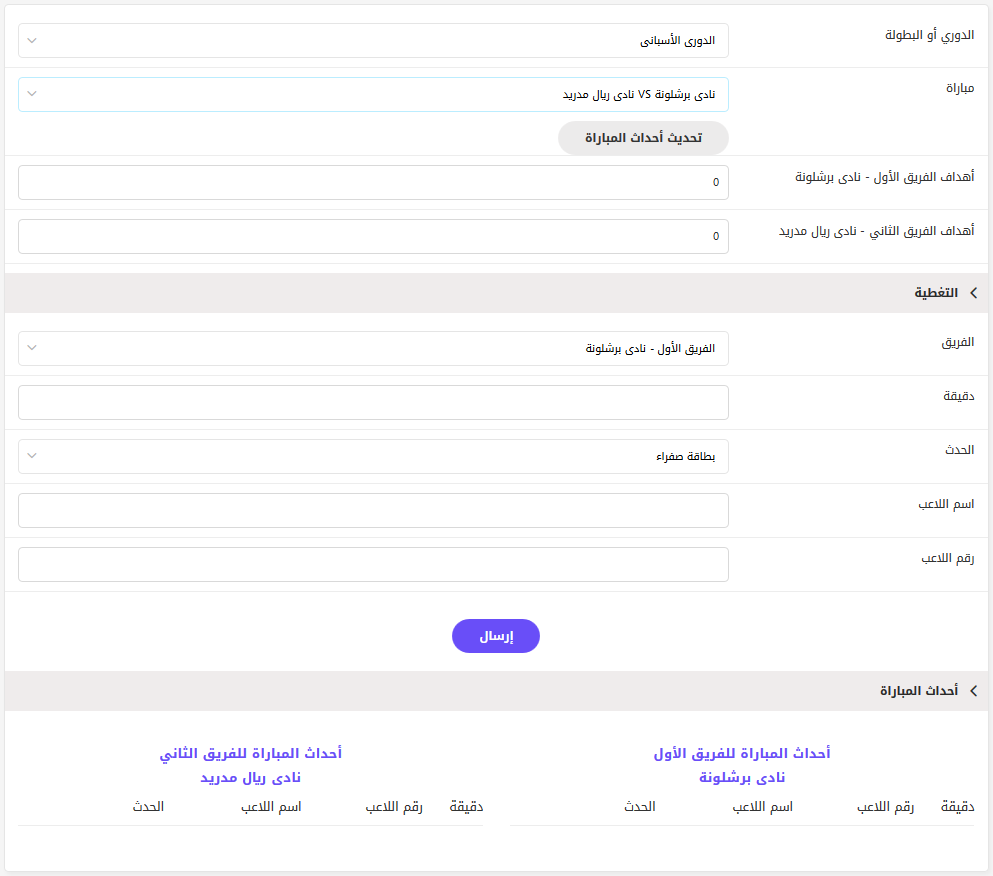Click the دقيقة header in Real Madrid table
Viewport: 993px width, 876px height.
pos(466,806)
